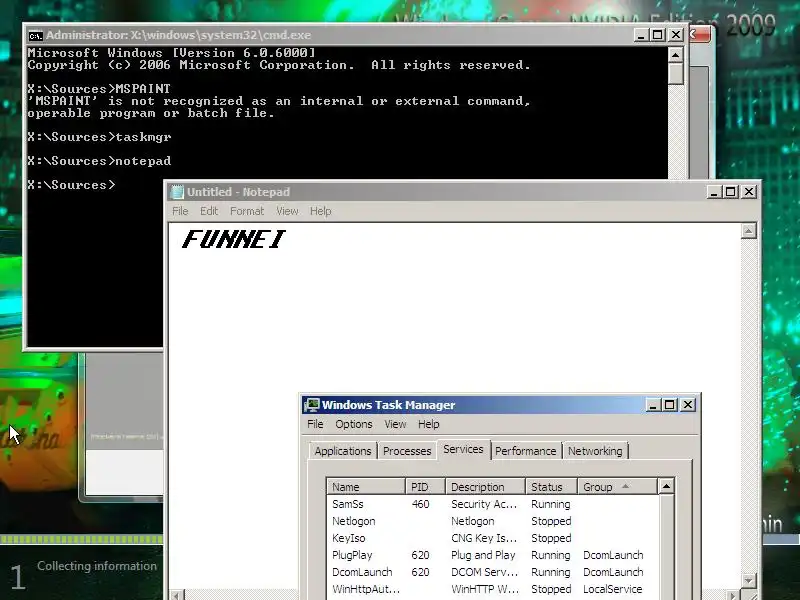Click the Task Manager title bar icon
Viewport: 800px width, 600px height.
pos(311,405)
